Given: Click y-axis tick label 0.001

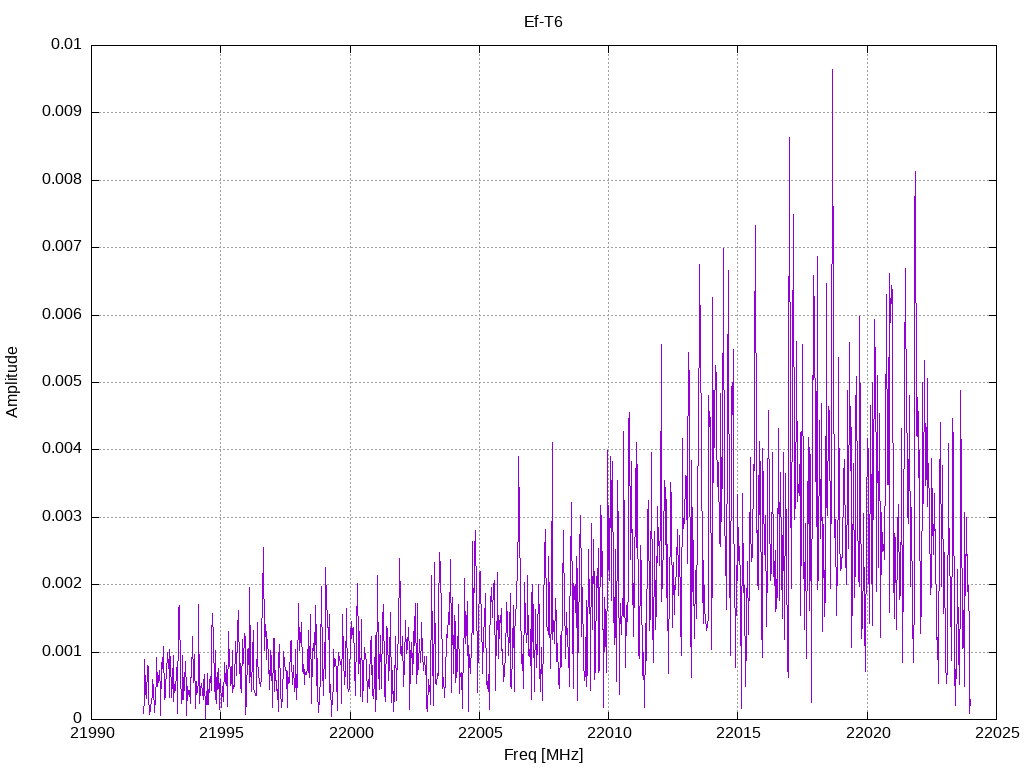Looking at the screenshot, I should pos(62,652).
